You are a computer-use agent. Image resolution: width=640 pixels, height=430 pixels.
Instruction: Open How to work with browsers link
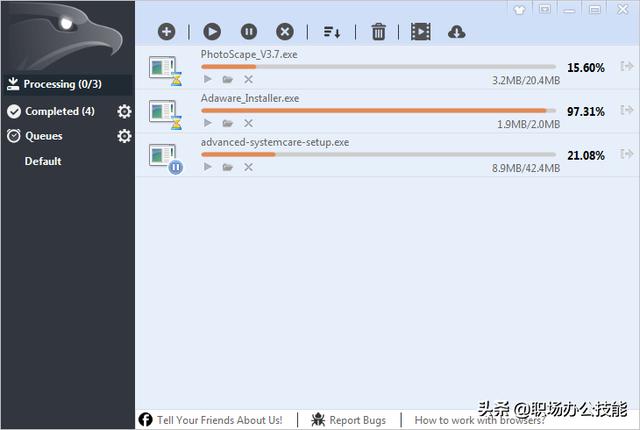click(x=480, y=420)
